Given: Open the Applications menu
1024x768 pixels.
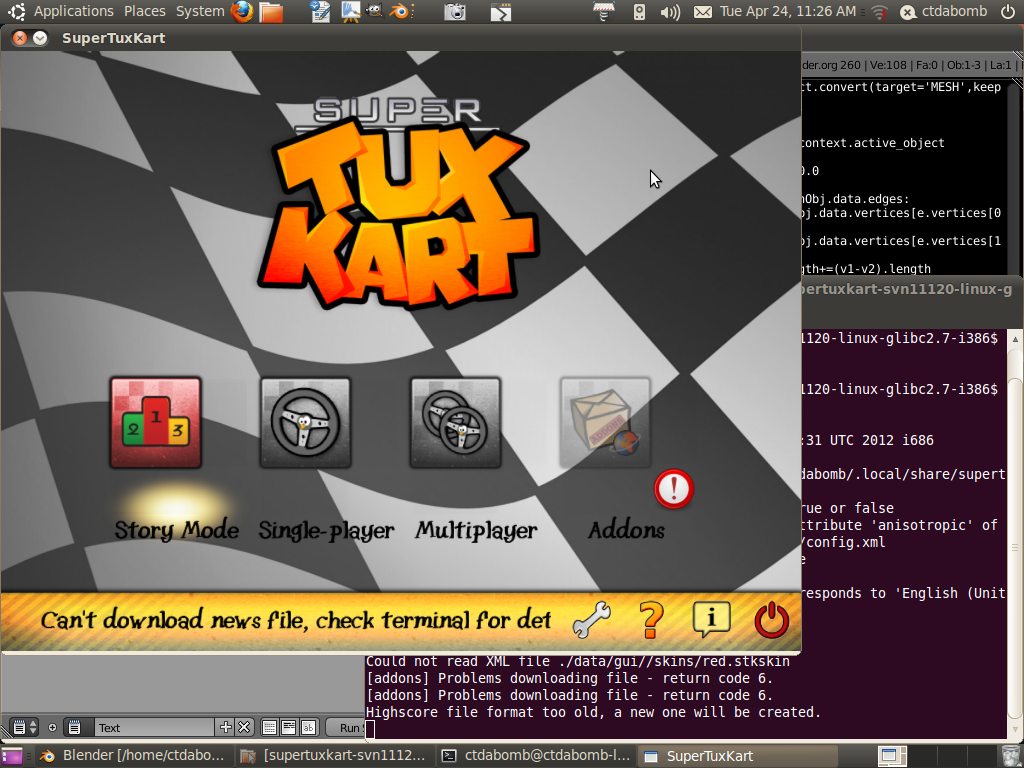Looking at the screenshot, I should tap(73, 12).
